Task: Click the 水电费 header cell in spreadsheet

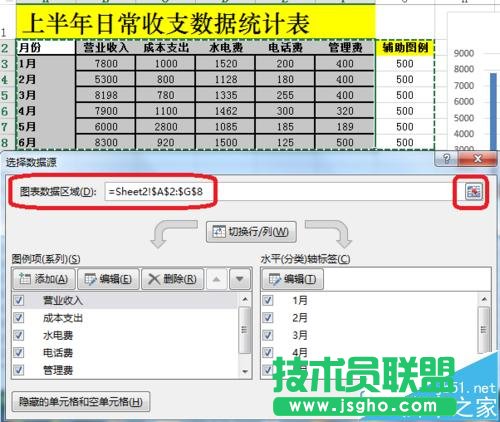Action: coord(226,47)
